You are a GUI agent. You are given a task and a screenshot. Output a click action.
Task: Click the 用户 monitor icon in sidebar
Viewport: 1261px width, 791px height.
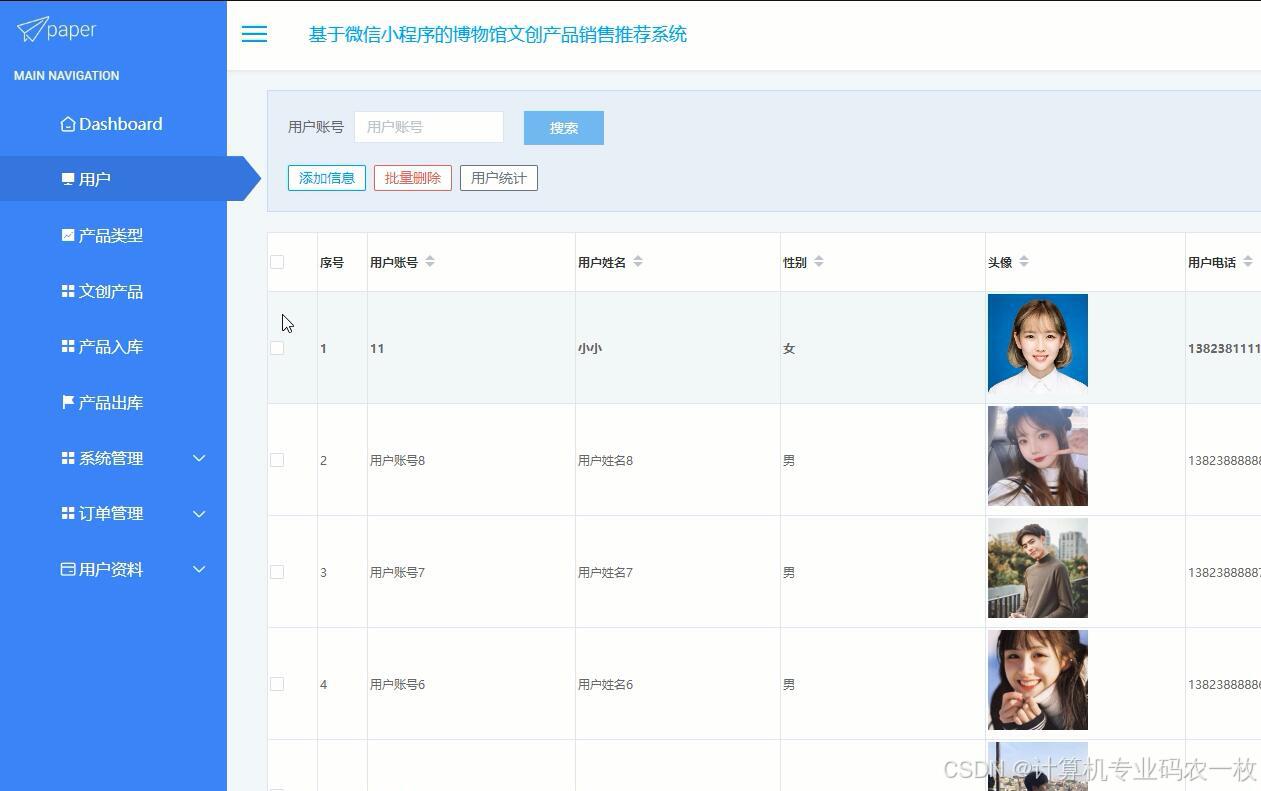[x=68, y=179]
